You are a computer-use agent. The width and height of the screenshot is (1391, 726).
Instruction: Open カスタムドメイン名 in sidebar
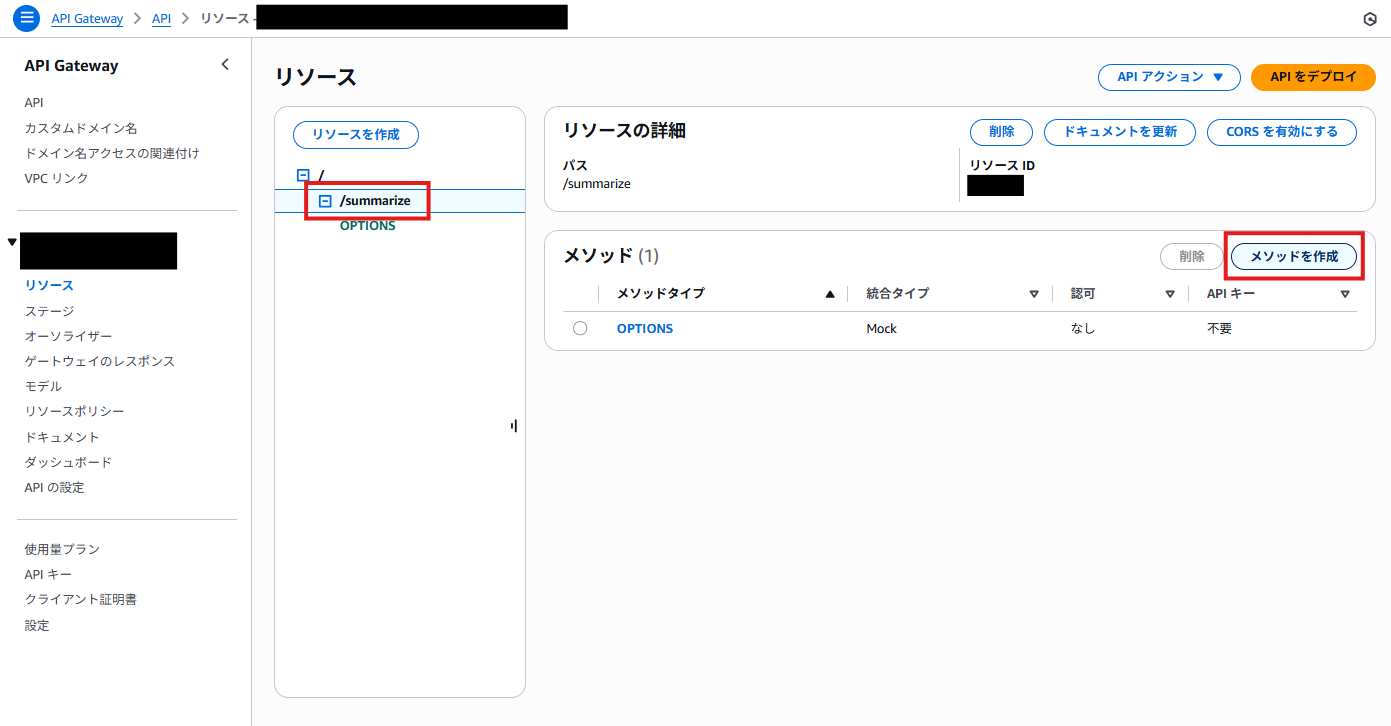(x=81, y=128)
